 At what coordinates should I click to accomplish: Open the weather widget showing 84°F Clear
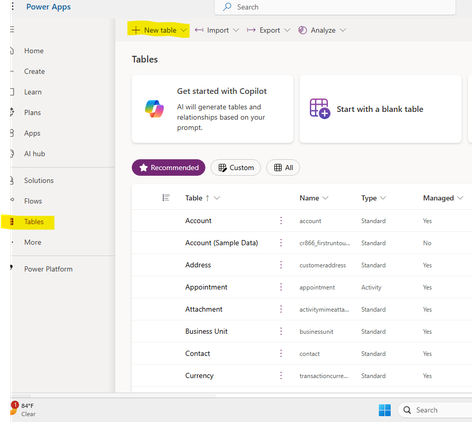point(24,409)
